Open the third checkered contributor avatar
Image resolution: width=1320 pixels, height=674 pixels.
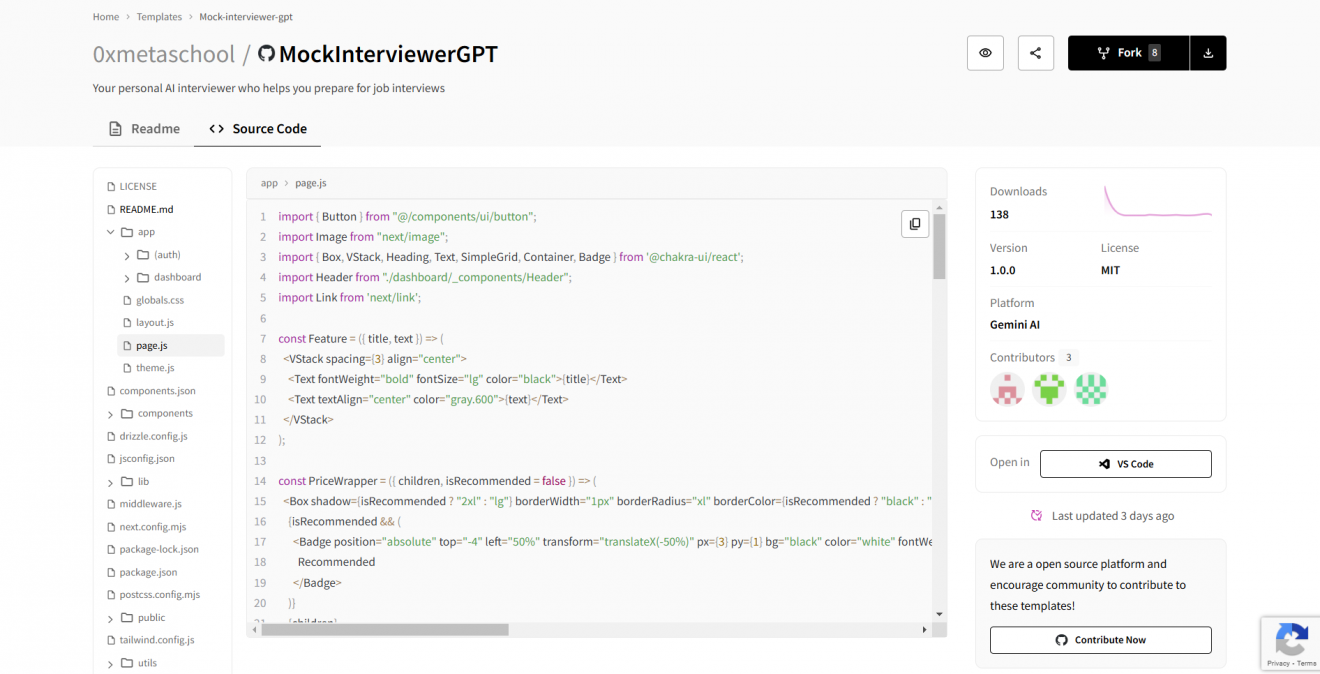(1091, 389)
